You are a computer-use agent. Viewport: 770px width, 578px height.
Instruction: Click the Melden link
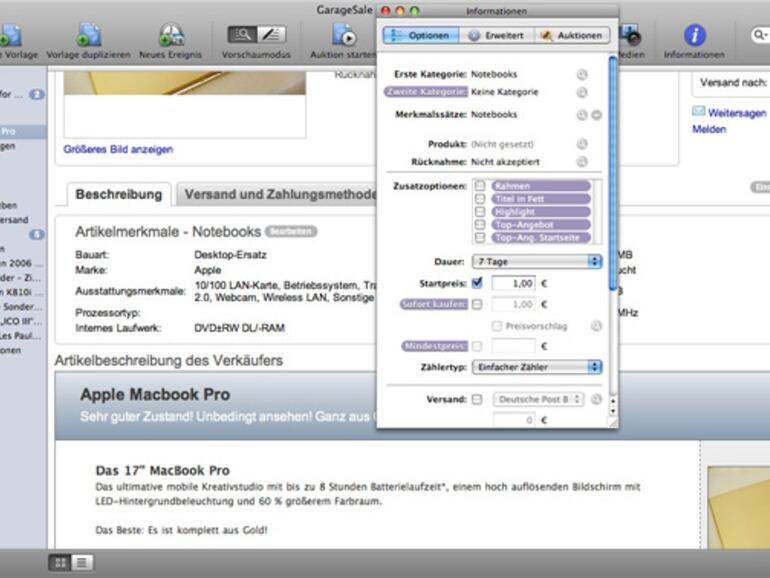point(709,129)
